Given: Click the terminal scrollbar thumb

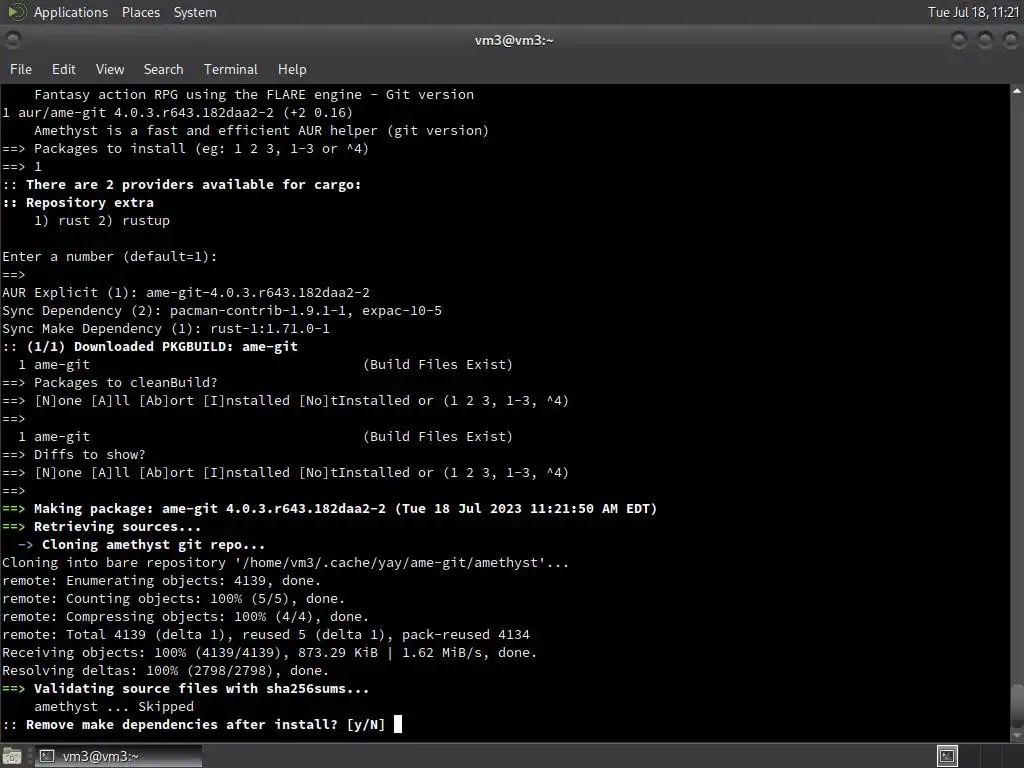Looking at the screenshot, I should point(1017,705).
